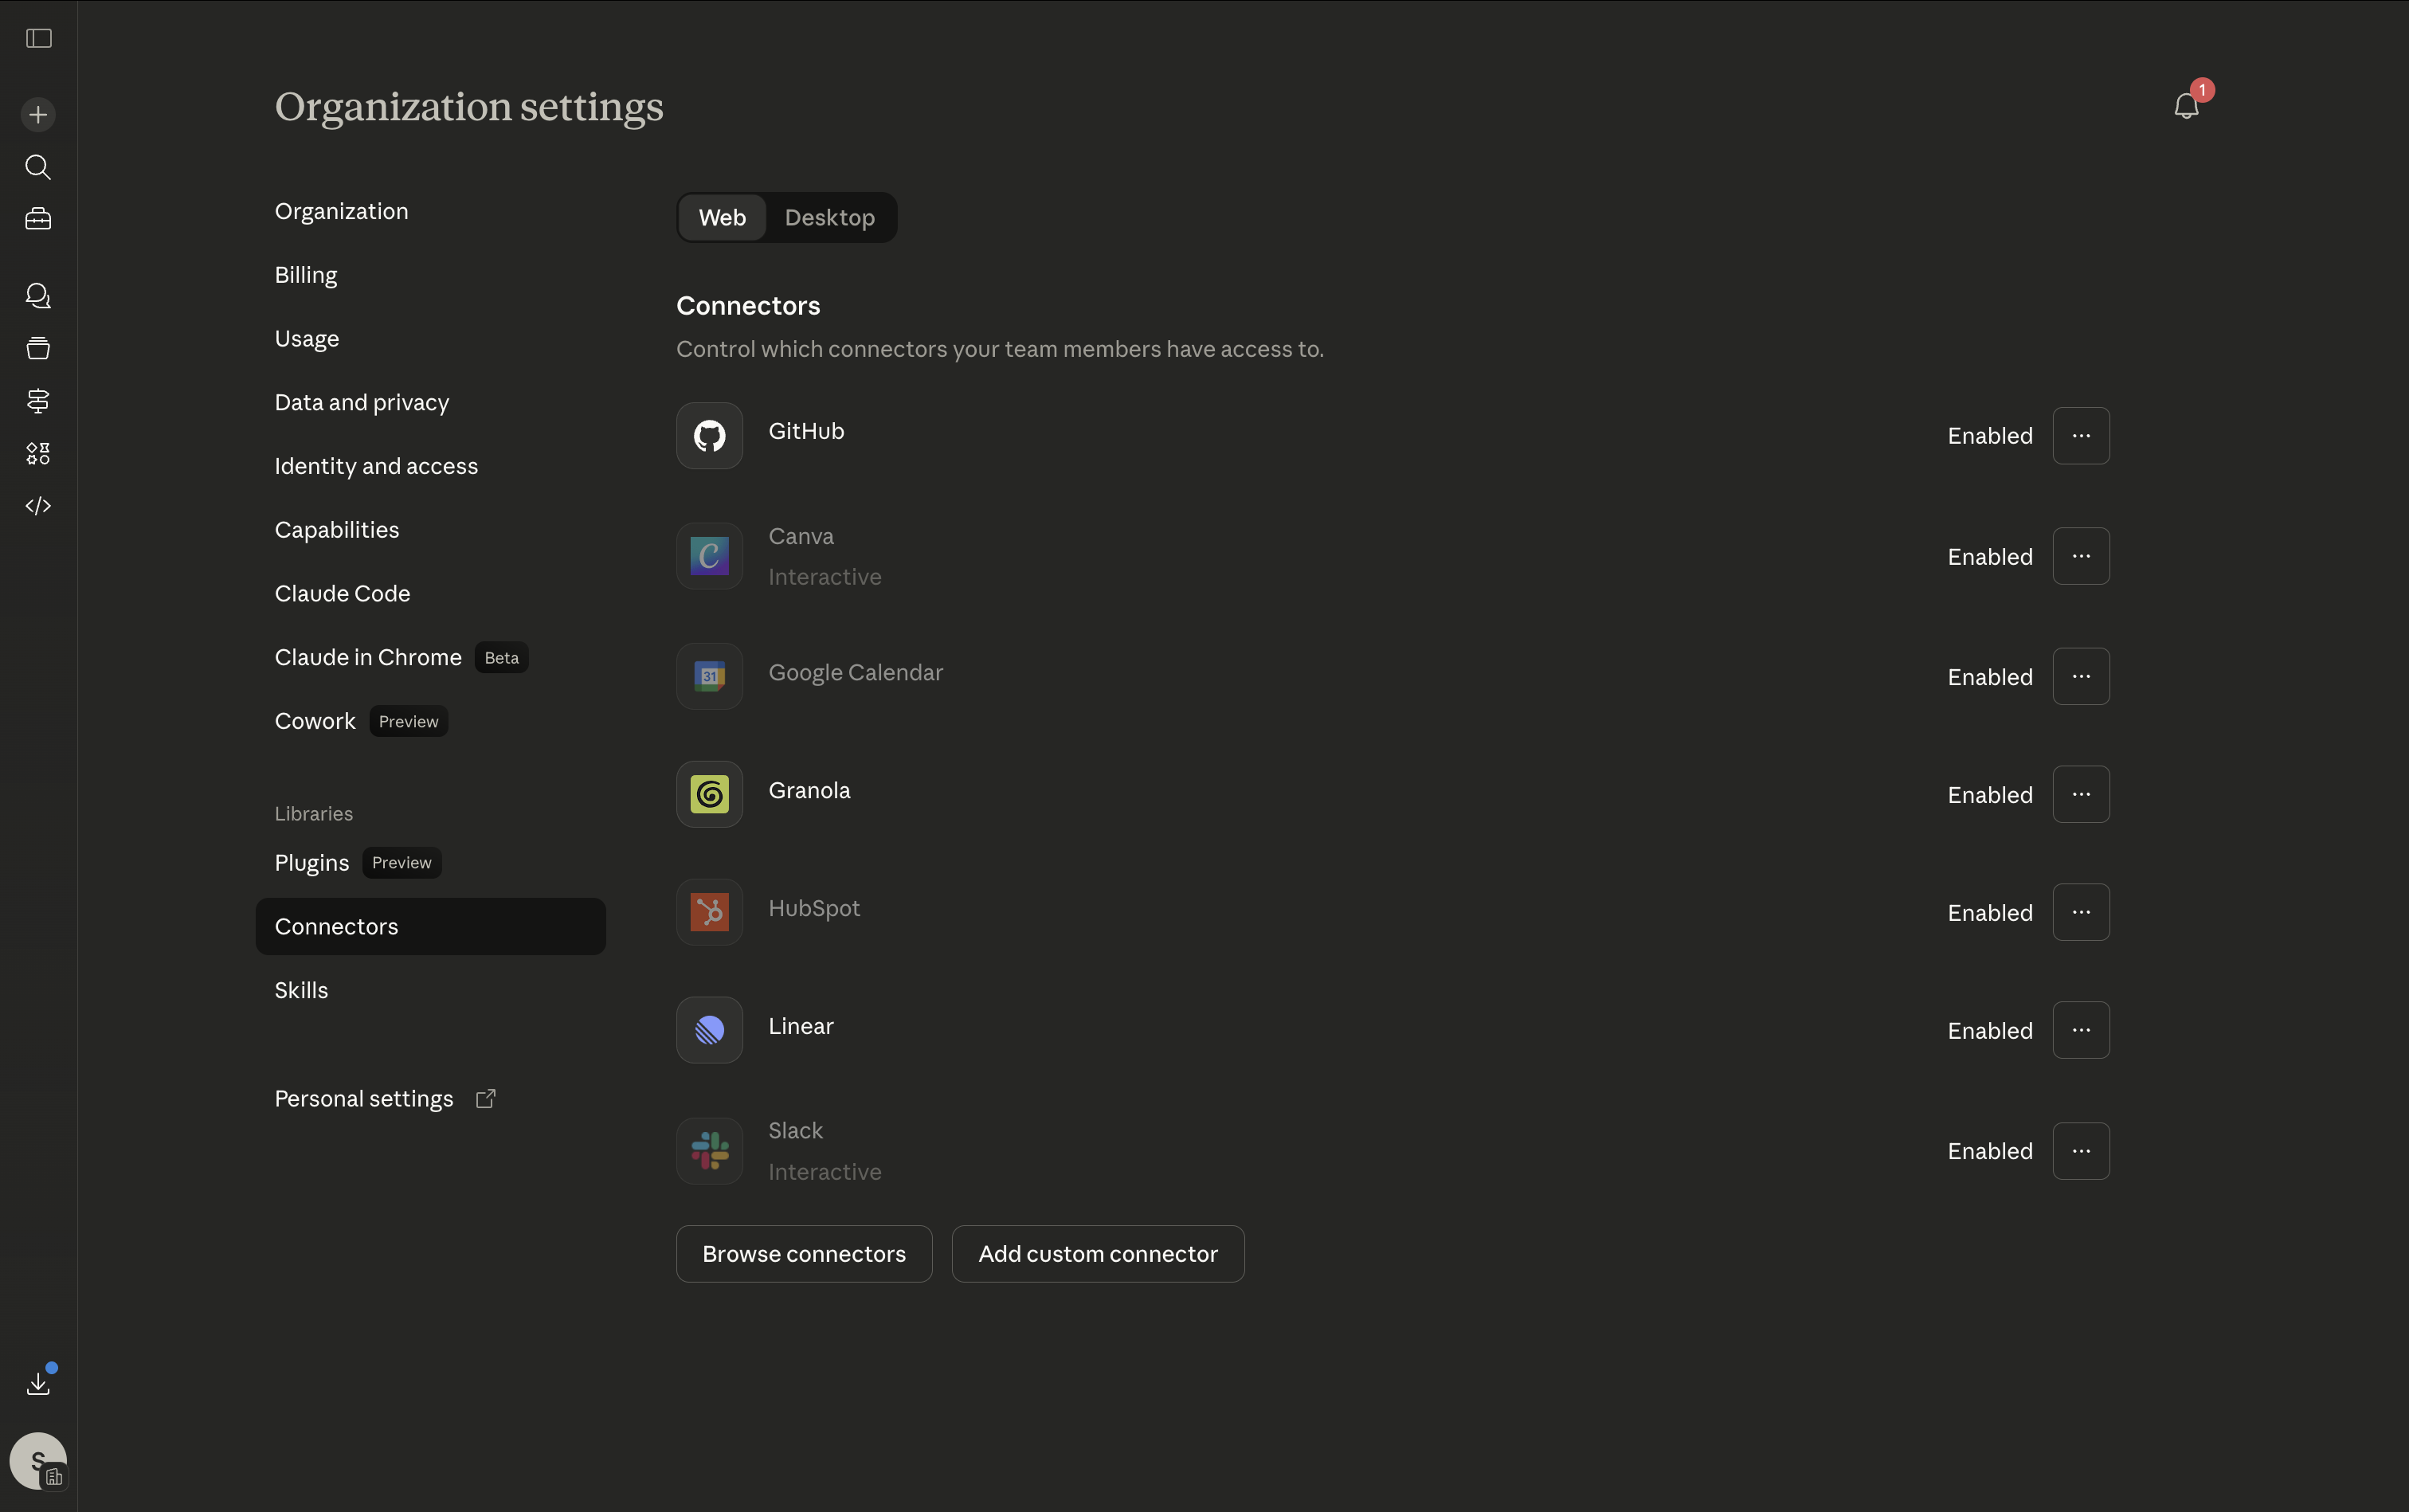
Task: Click the Browse connectors button
Action: [803, 1254]
